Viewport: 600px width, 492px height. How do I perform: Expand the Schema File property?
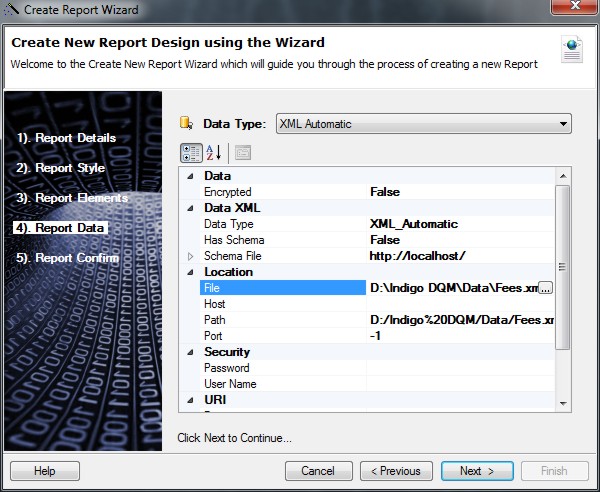click(x=191, y=256)
